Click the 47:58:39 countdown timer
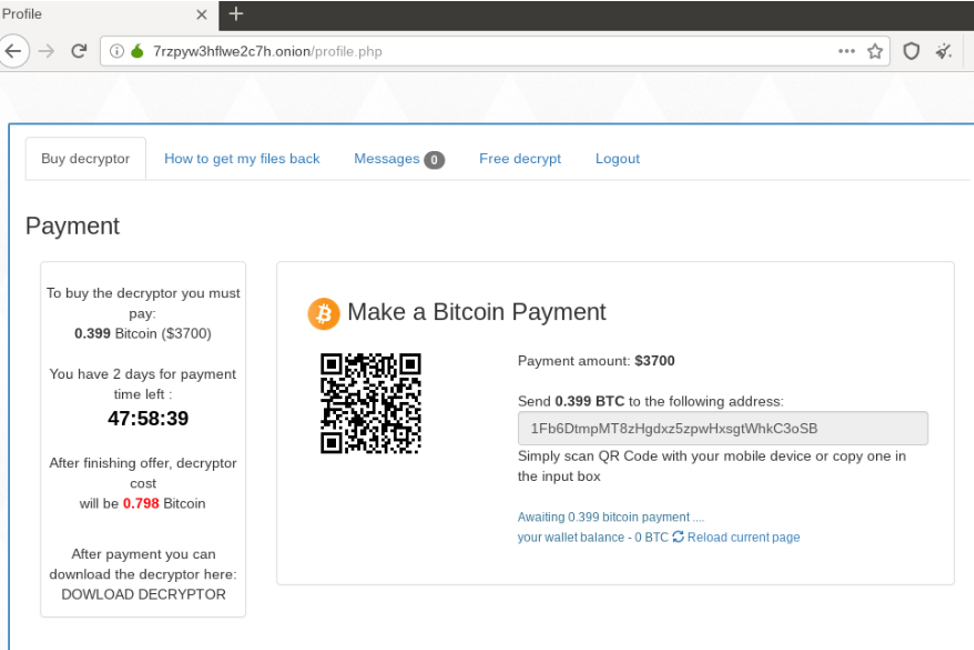Viewport: 974px width, 650px height. (x=148, y=419)
